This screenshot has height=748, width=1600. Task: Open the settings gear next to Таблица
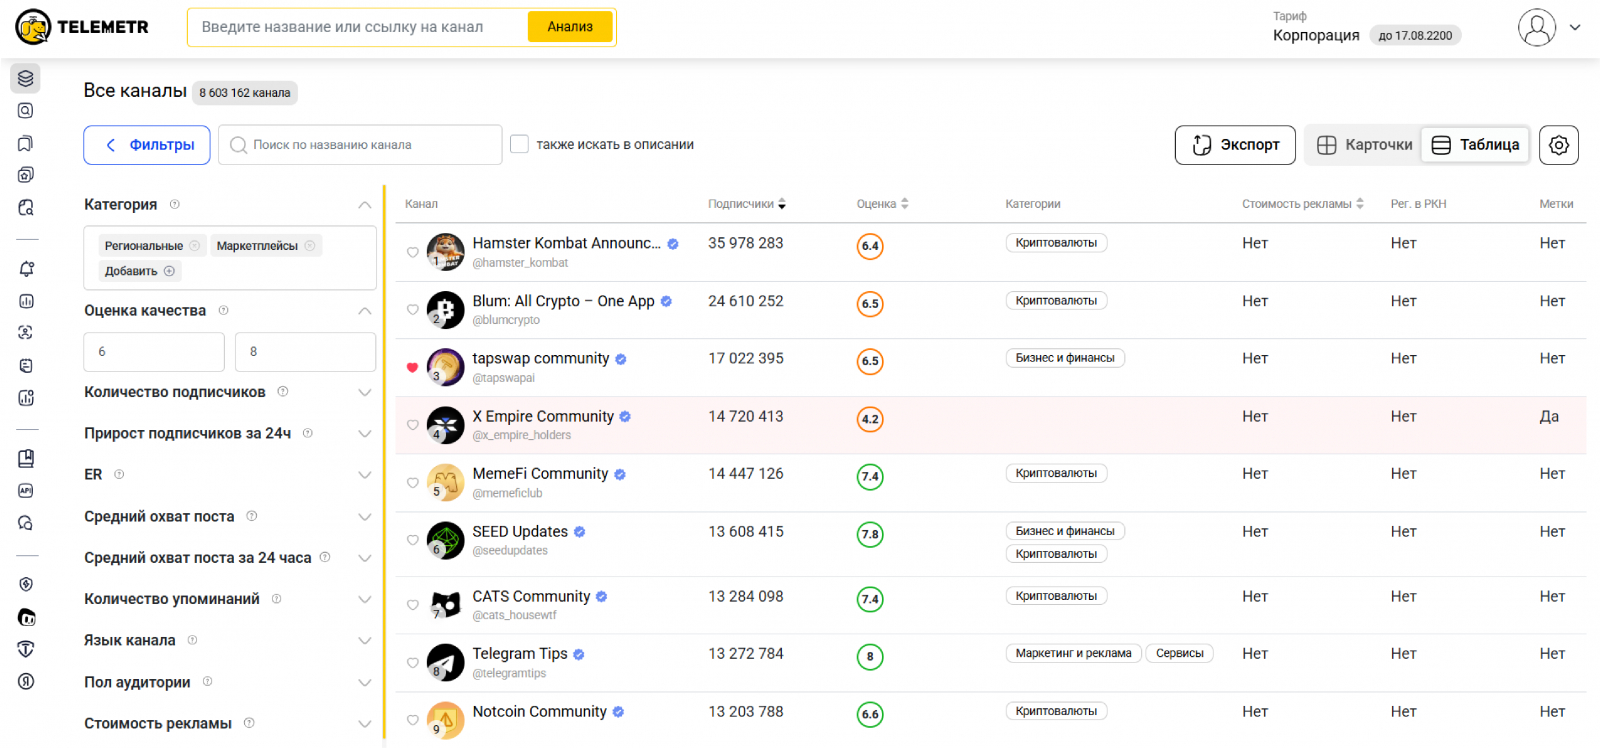click(x=1558, y=145)
